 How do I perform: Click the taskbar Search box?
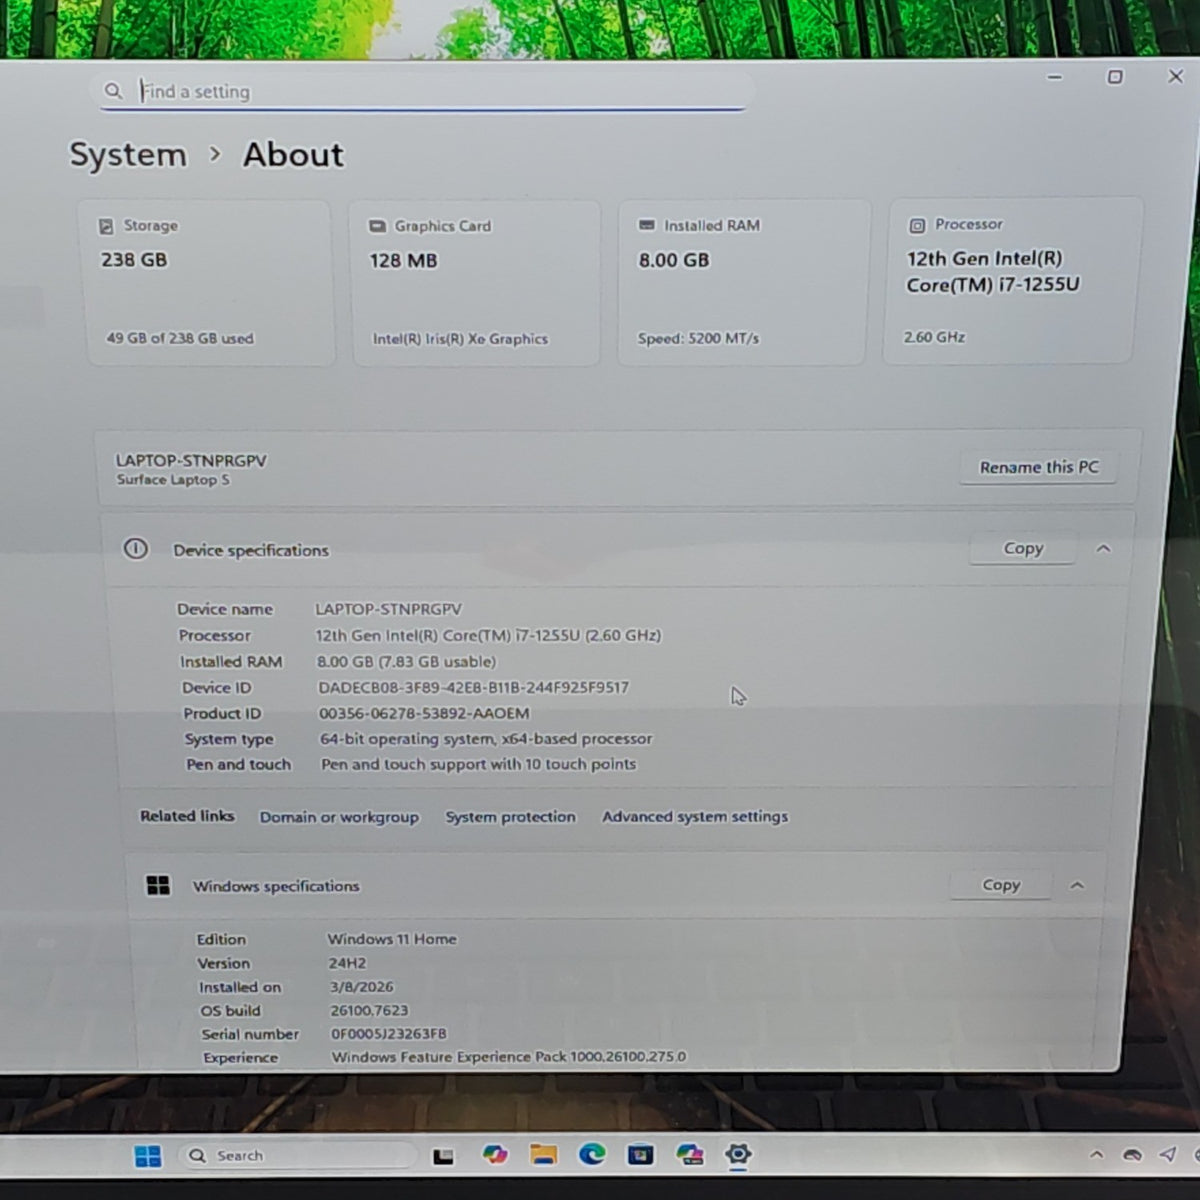(x=297, y=1156)
